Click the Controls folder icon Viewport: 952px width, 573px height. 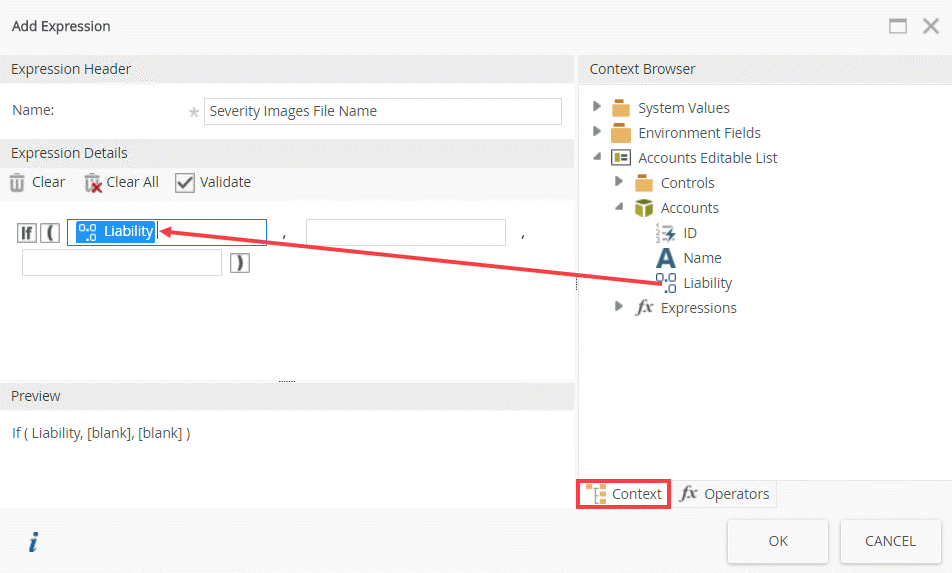[x=644, y=183]
